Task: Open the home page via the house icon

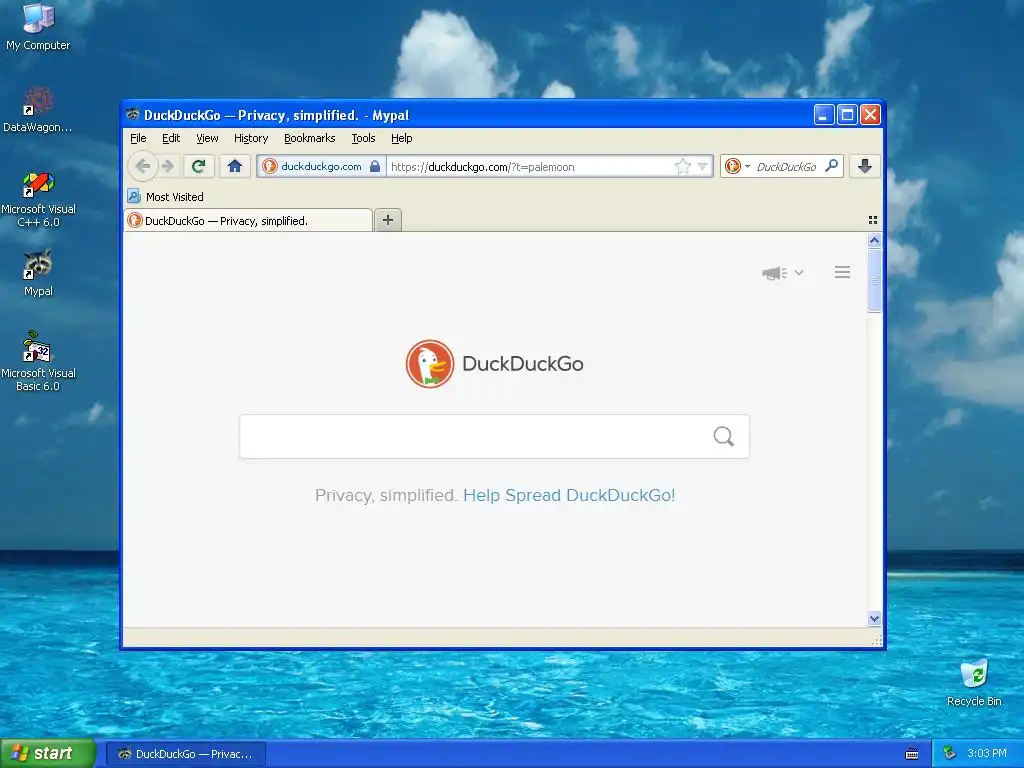Action: coord(235,167)
